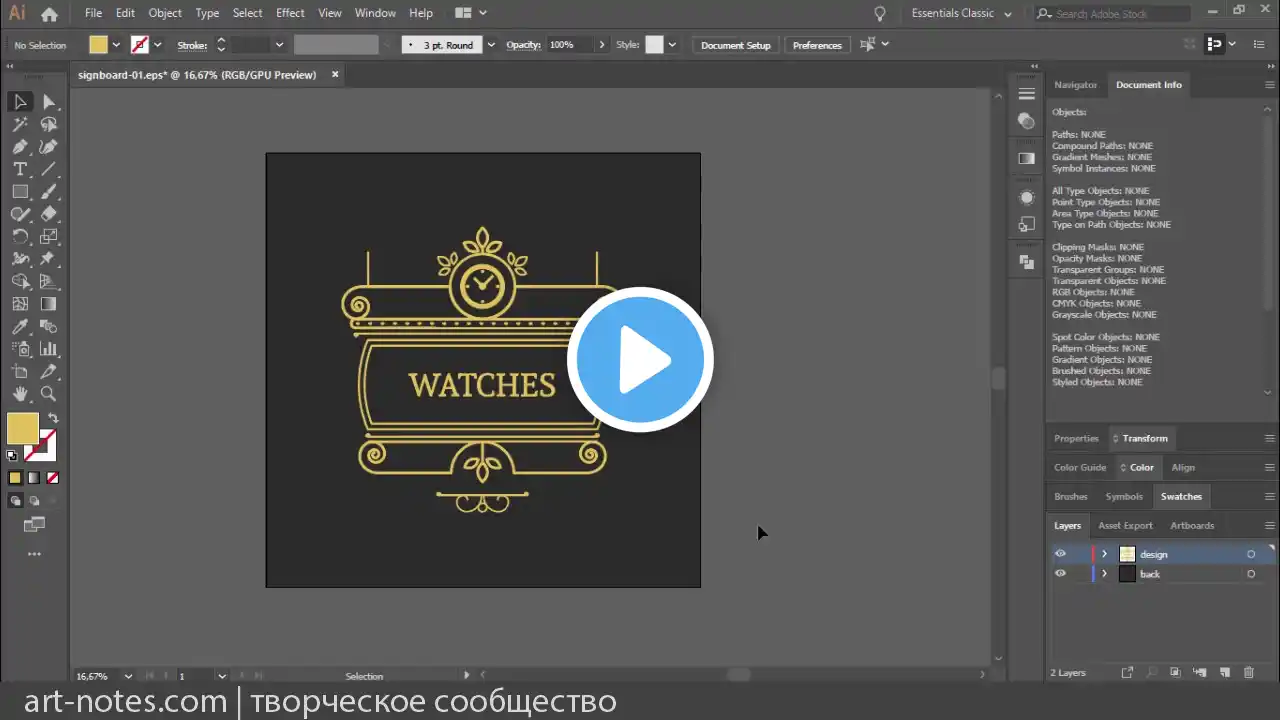The image size is (1280, 720).
Task: Click the Preferences button
Action: tap(817, 45)
